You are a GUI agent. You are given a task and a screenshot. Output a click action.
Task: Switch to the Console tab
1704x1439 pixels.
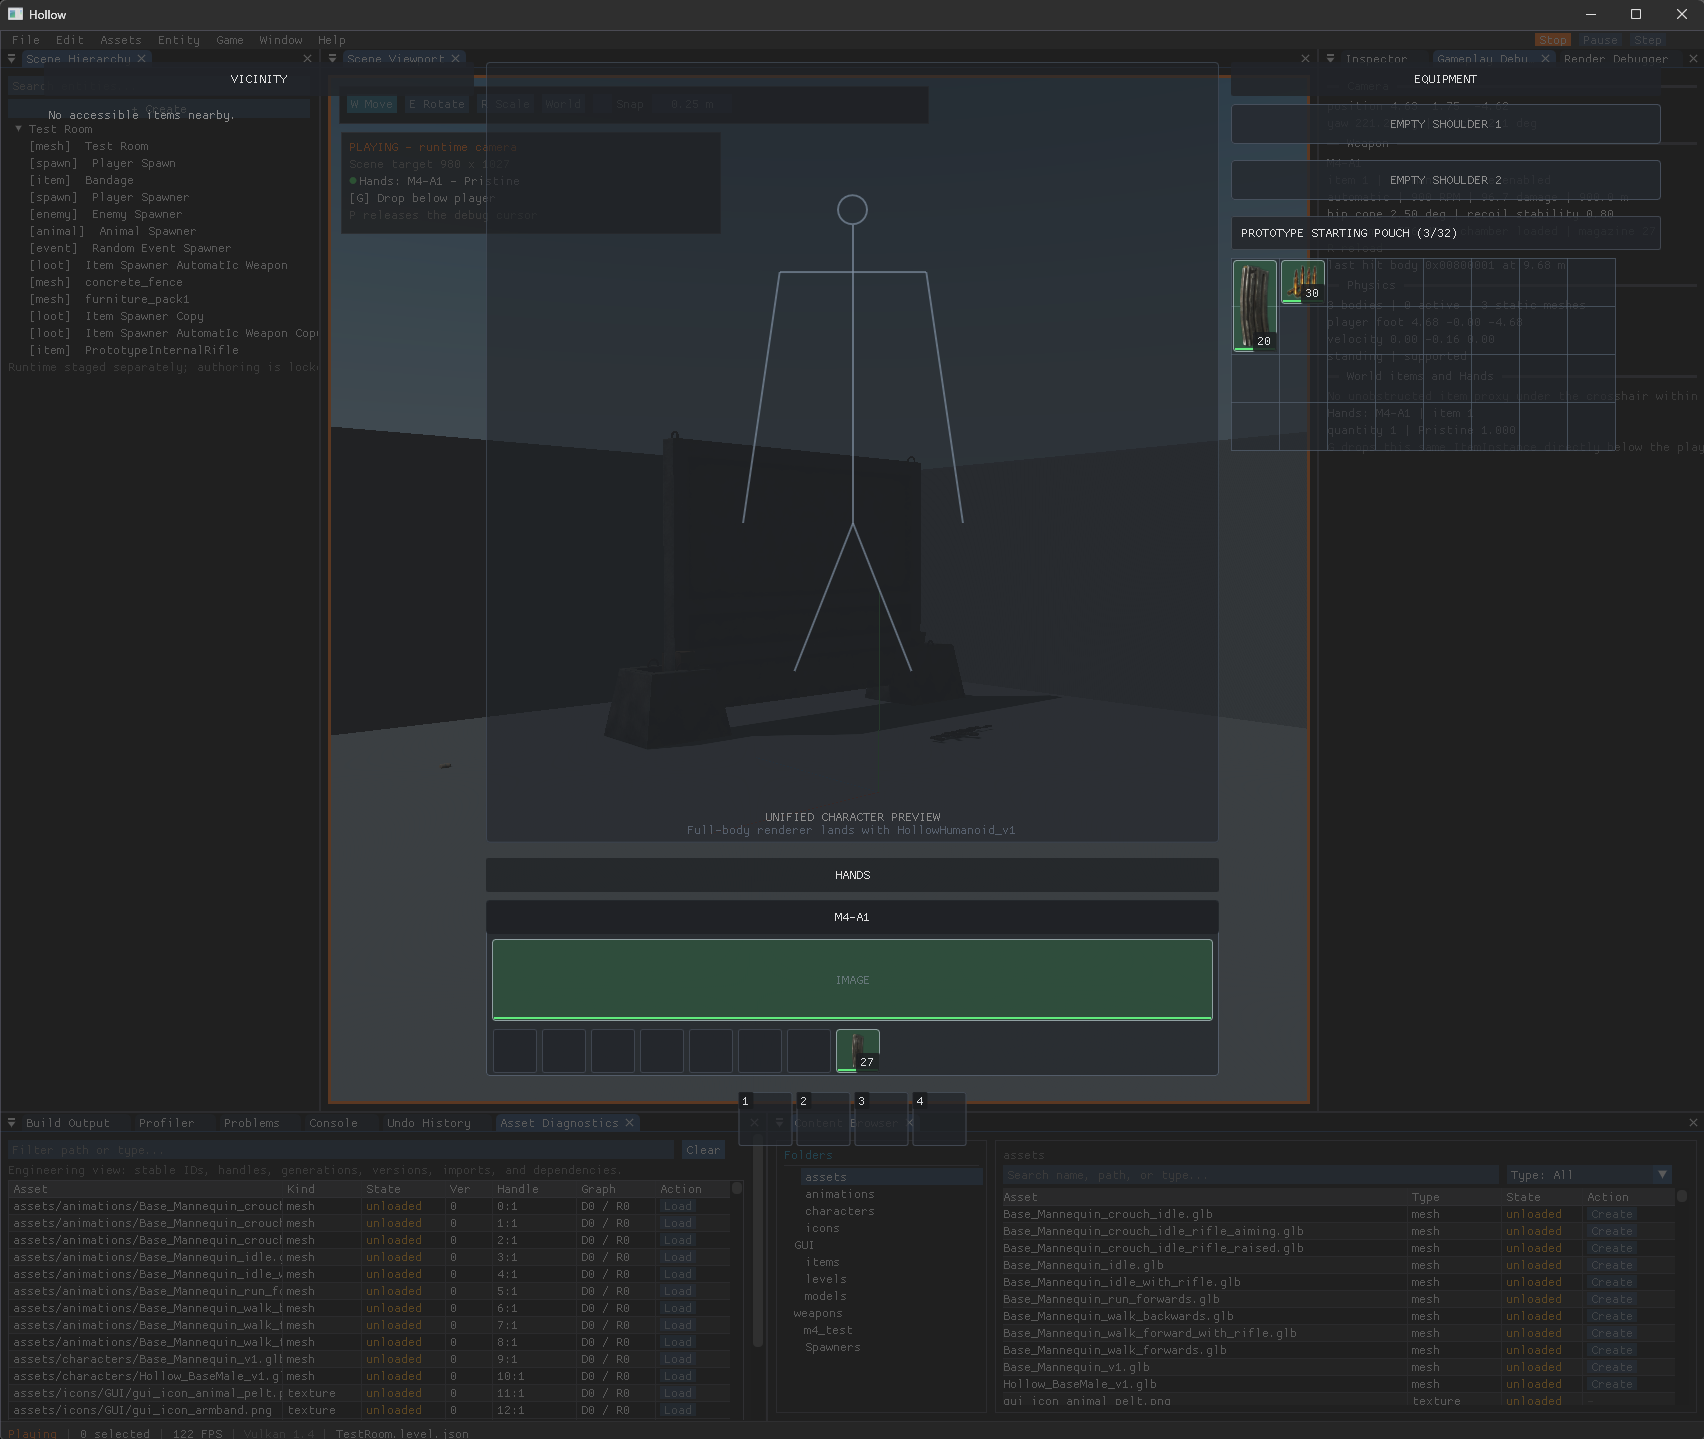coord(333,1123)
